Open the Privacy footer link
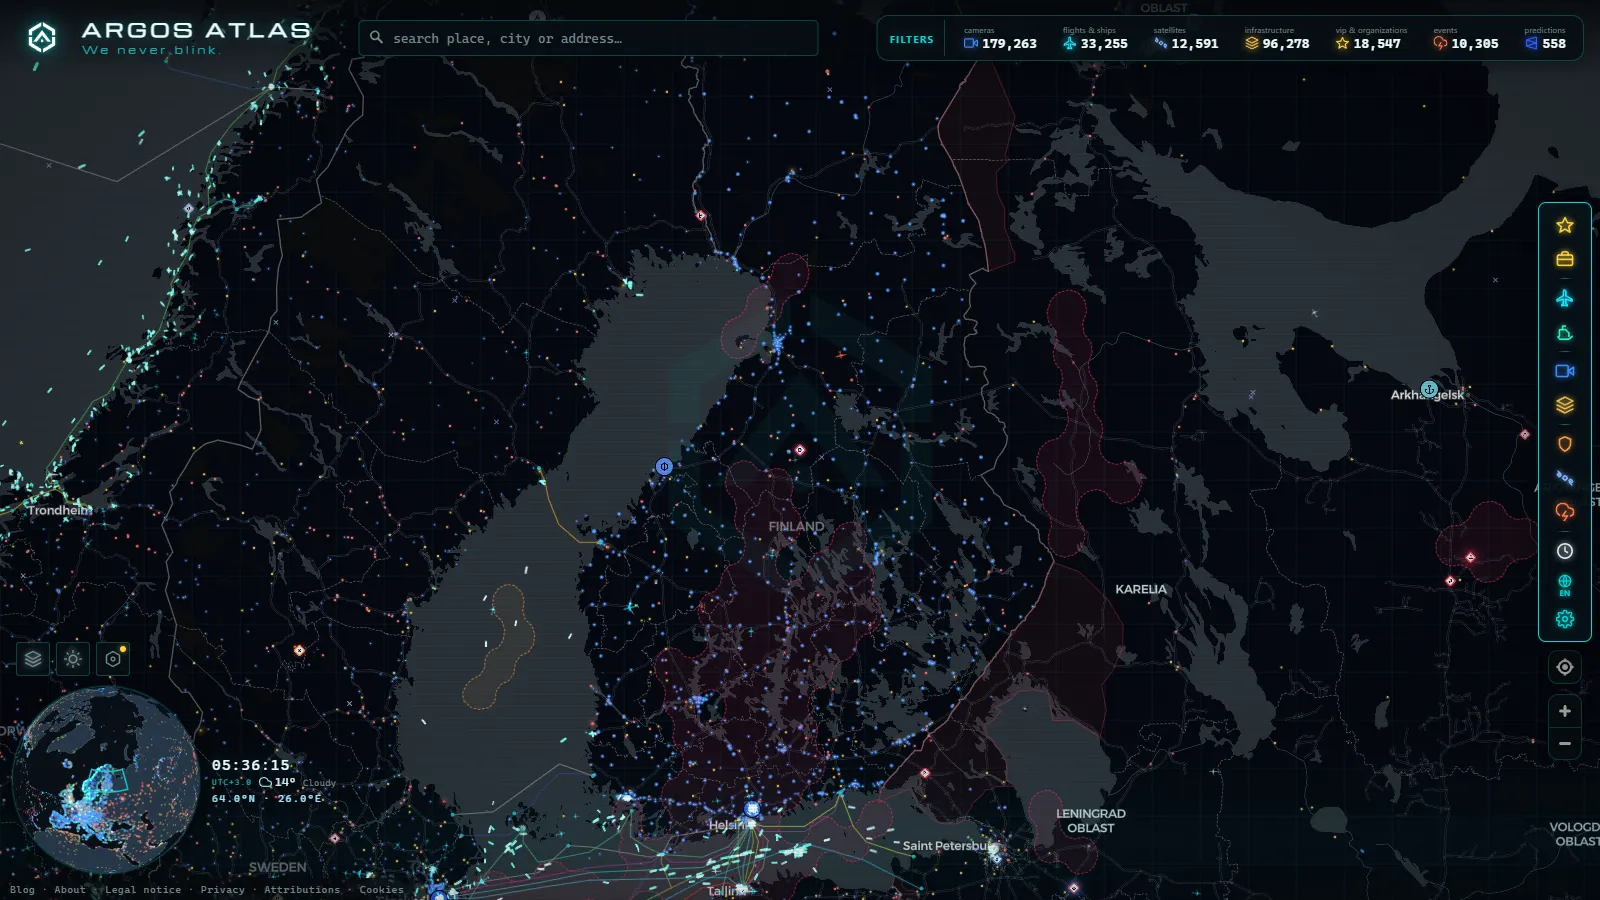This screenshot has height=900, width=1600. click(222, 890)
